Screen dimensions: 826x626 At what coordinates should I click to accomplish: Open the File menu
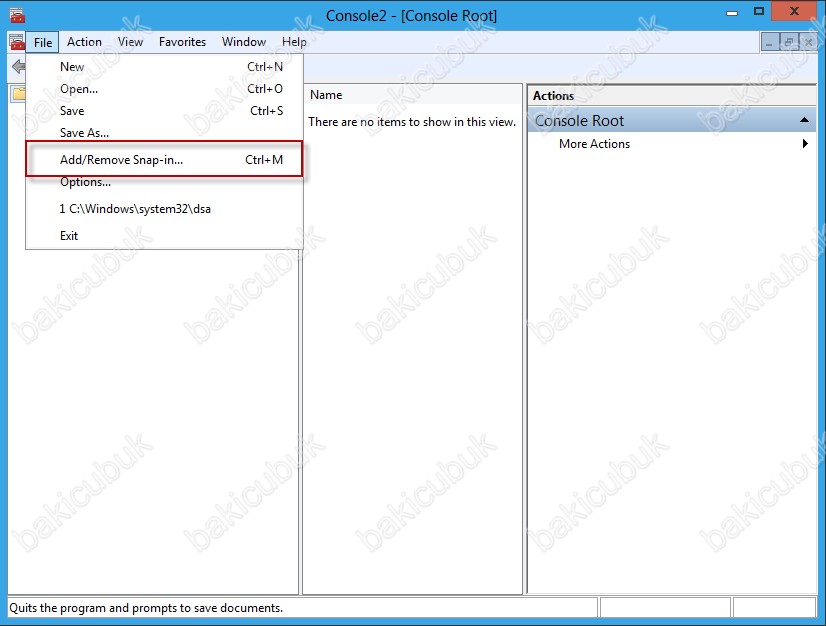pyautogui.click(x=43, y=42)
